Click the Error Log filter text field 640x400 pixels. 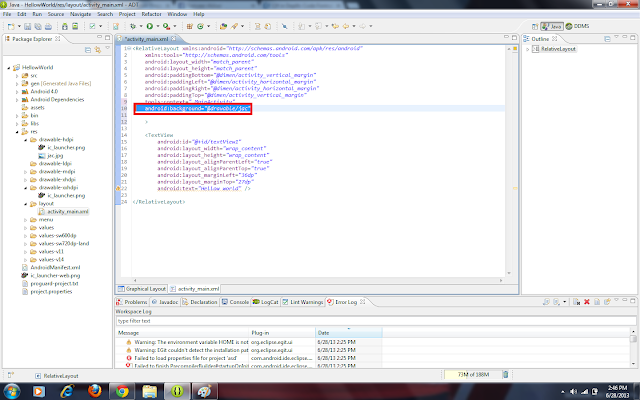(376, 321)
